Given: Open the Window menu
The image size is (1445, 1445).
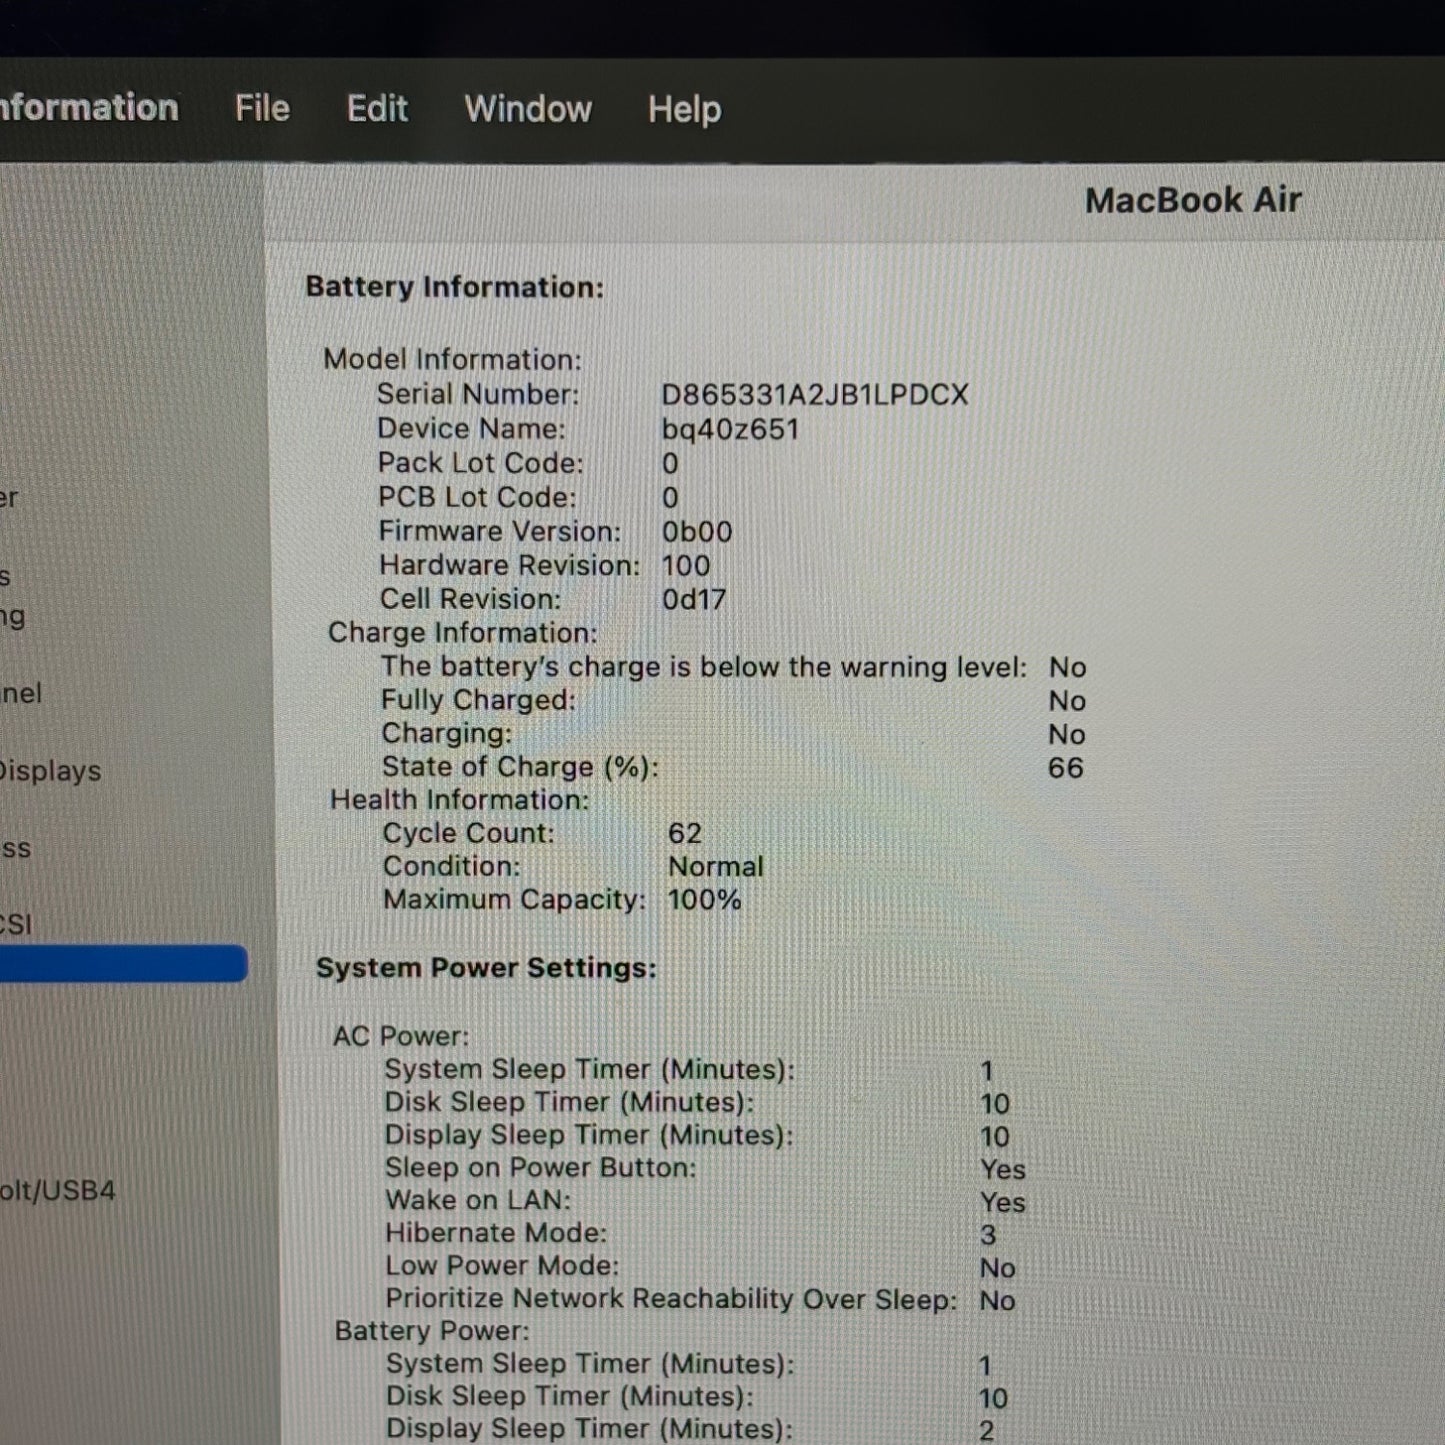Looking at the screenshot, I should click(x=528, y=108).
